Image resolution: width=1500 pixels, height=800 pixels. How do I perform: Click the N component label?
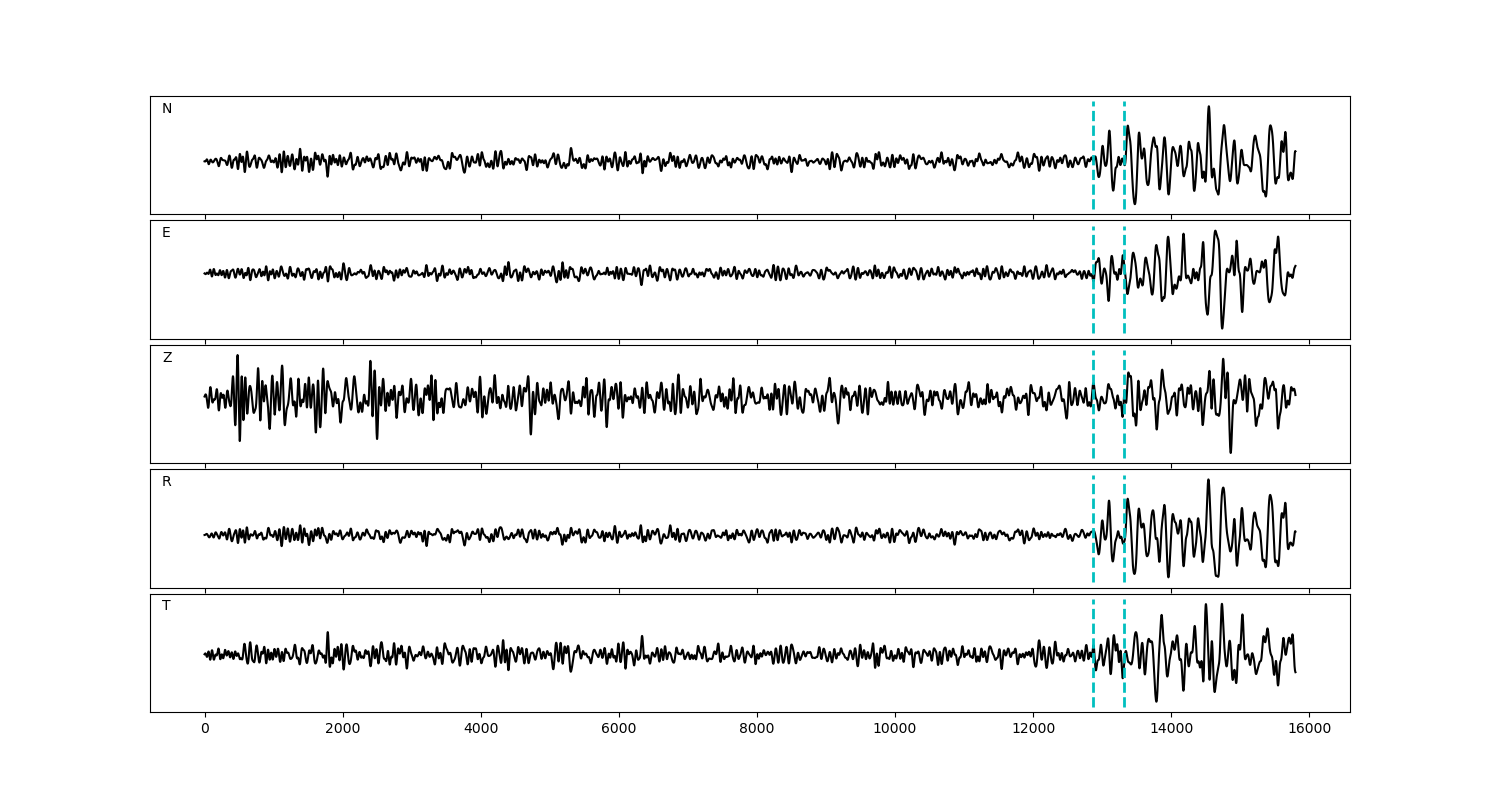[x=167, y=109]
